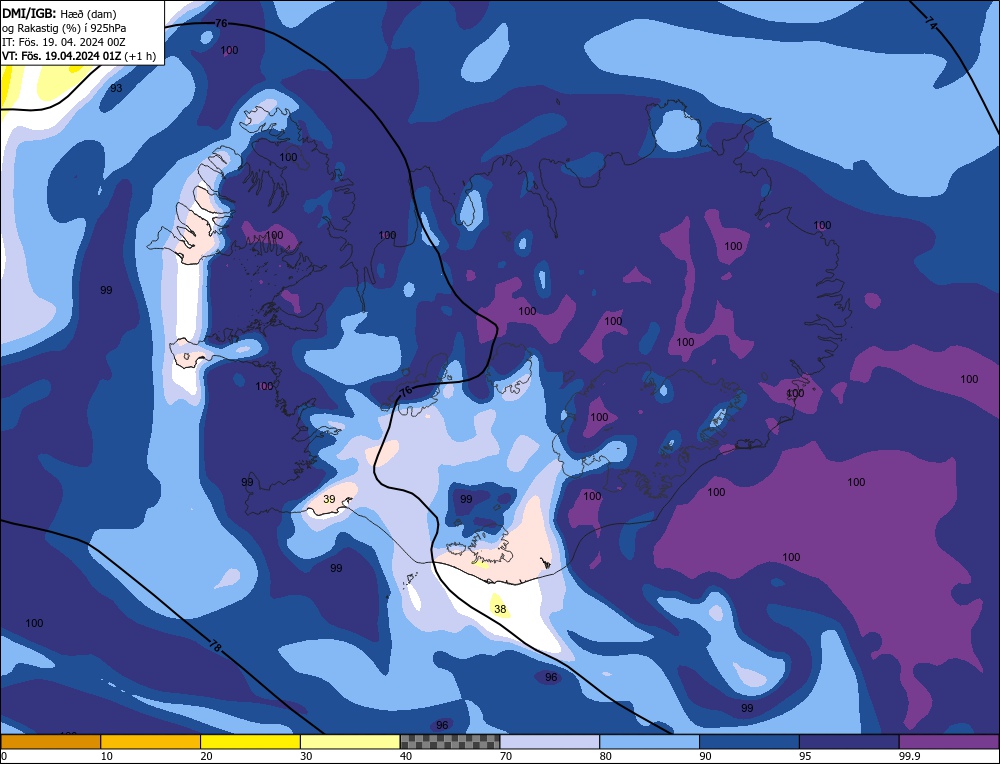Click the dark orange 0–10 legend swatch
Viewport: 1000px width, 764px height.
pos(50,741)
